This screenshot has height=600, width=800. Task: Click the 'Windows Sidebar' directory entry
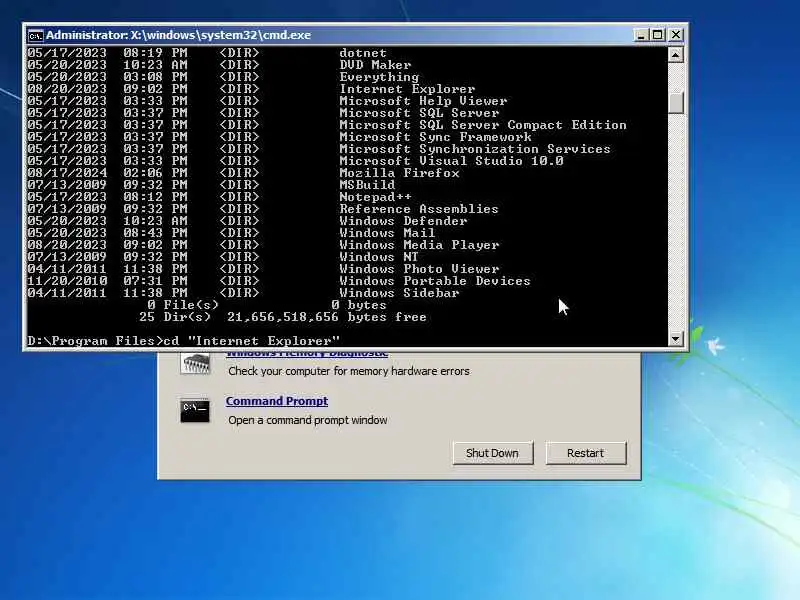click(x=399, y=293)
